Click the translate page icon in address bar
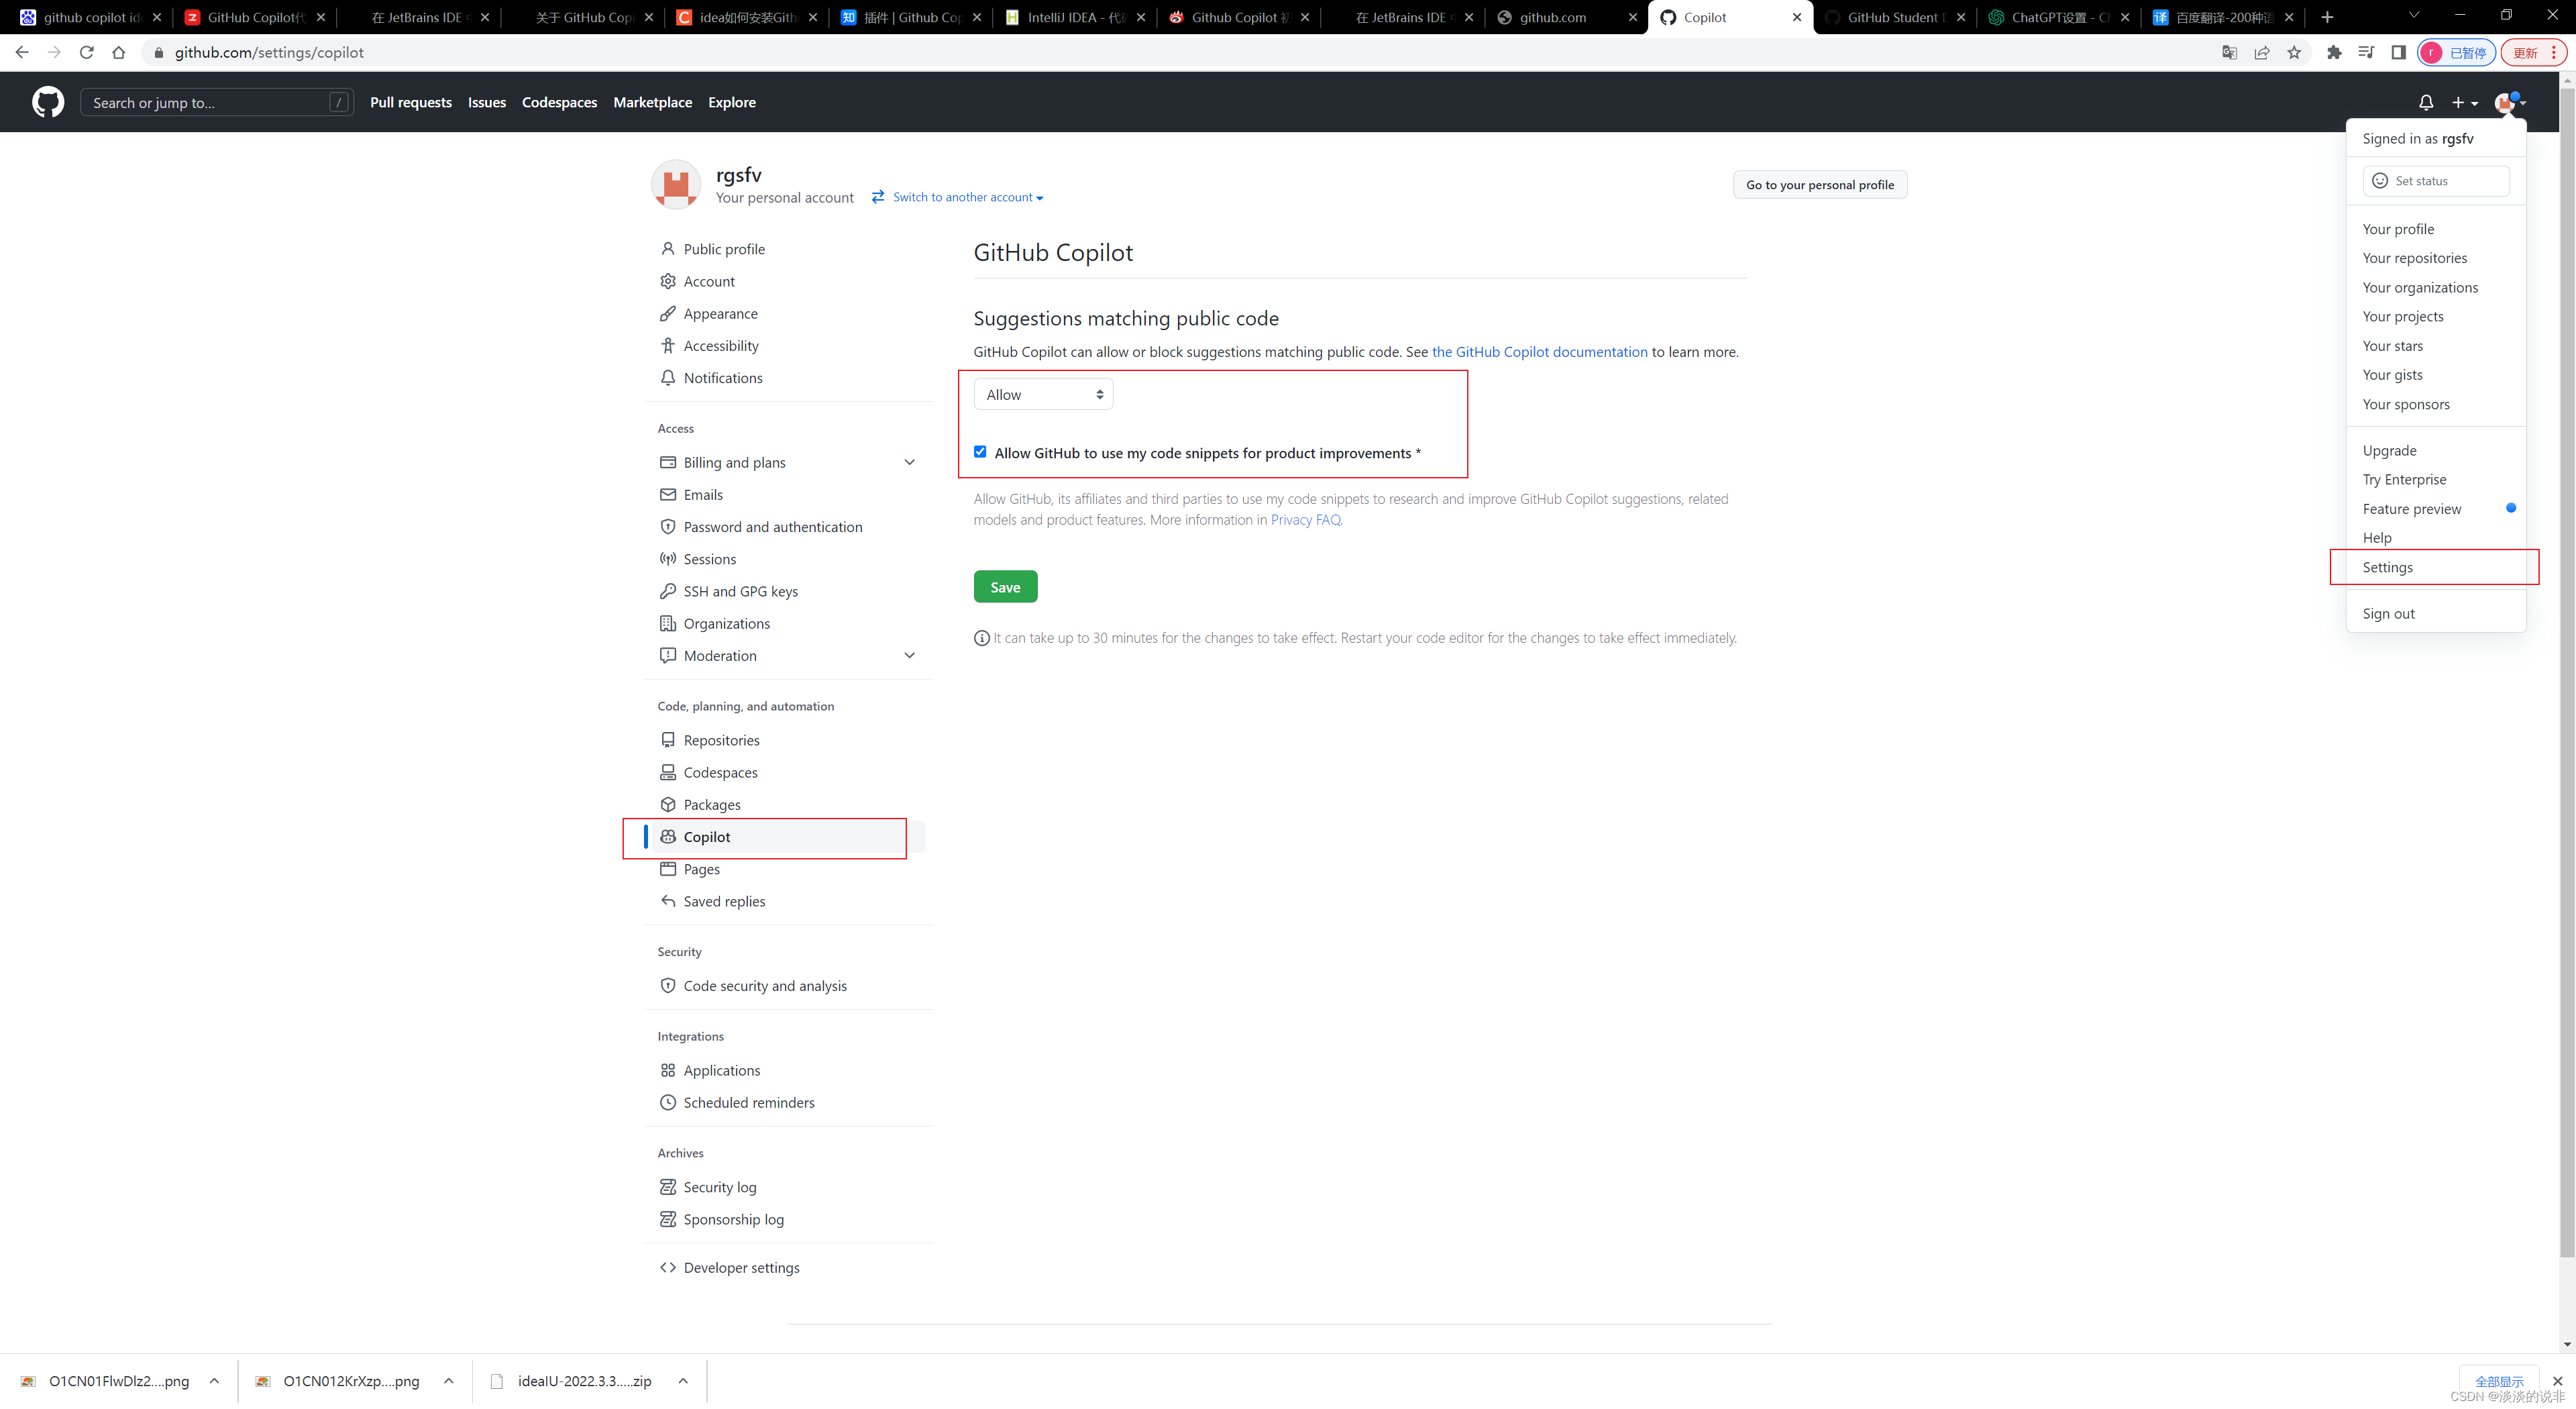Screen dimensions: 2576x1409 (x=2229, y=52)
